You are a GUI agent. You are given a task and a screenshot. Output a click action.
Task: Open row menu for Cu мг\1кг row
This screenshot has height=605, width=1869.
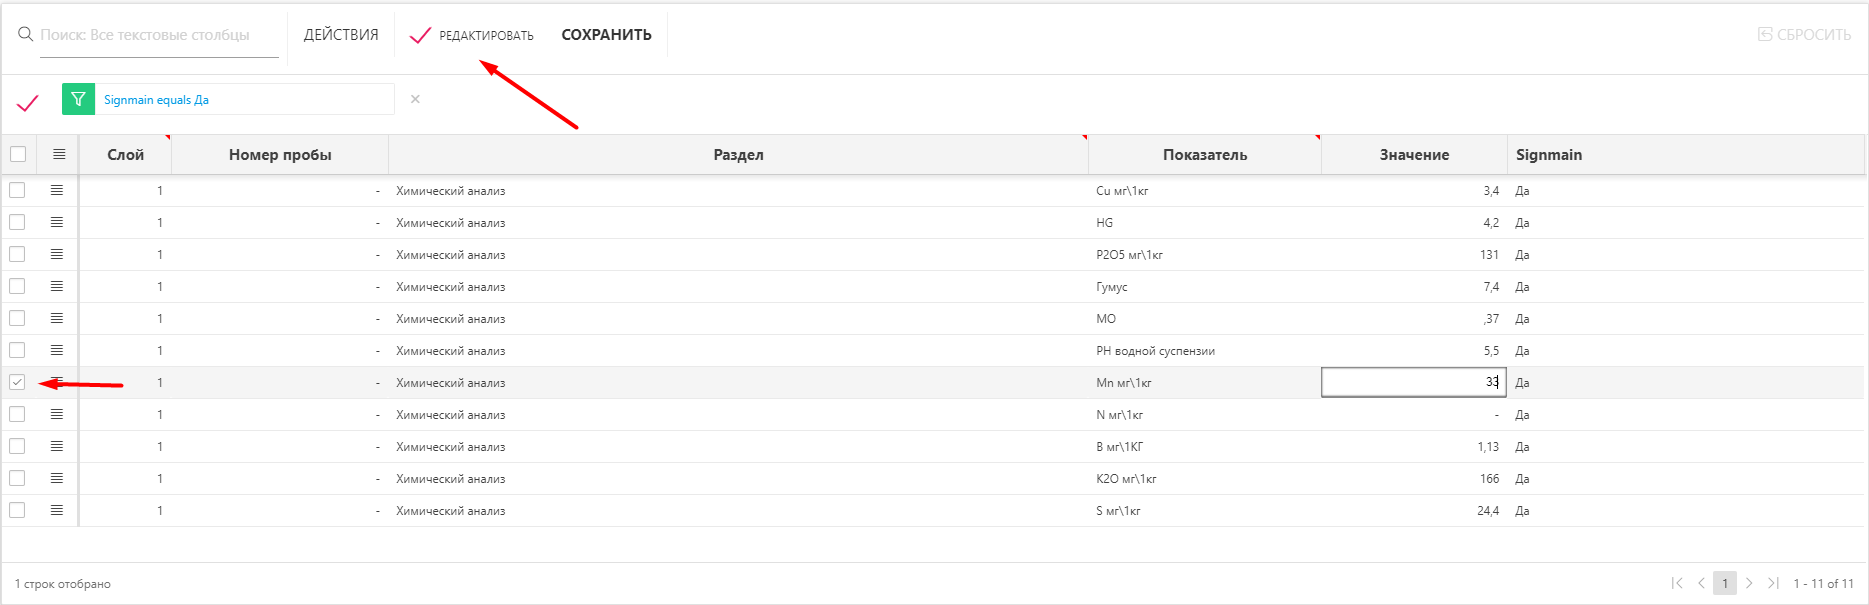pyautogui.click(x=57, y=190)
